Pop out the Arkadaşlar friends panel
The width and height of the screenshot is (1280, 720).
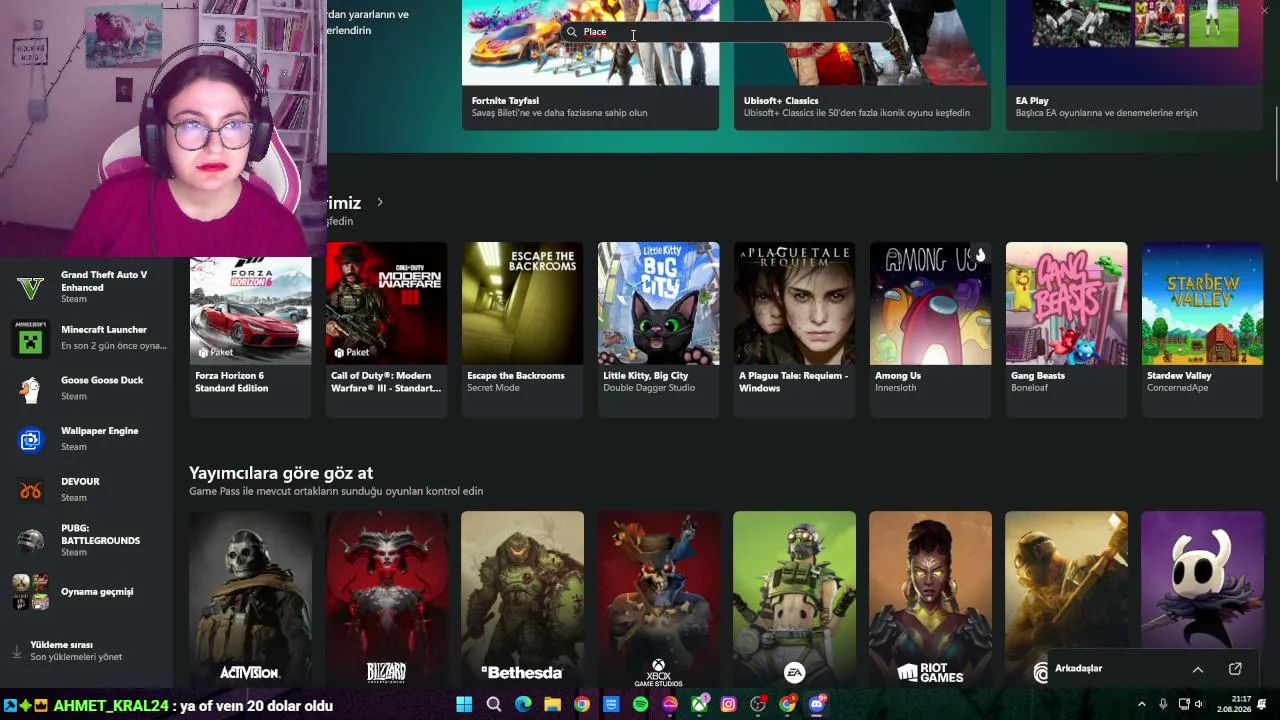[x=1235, y=669]
